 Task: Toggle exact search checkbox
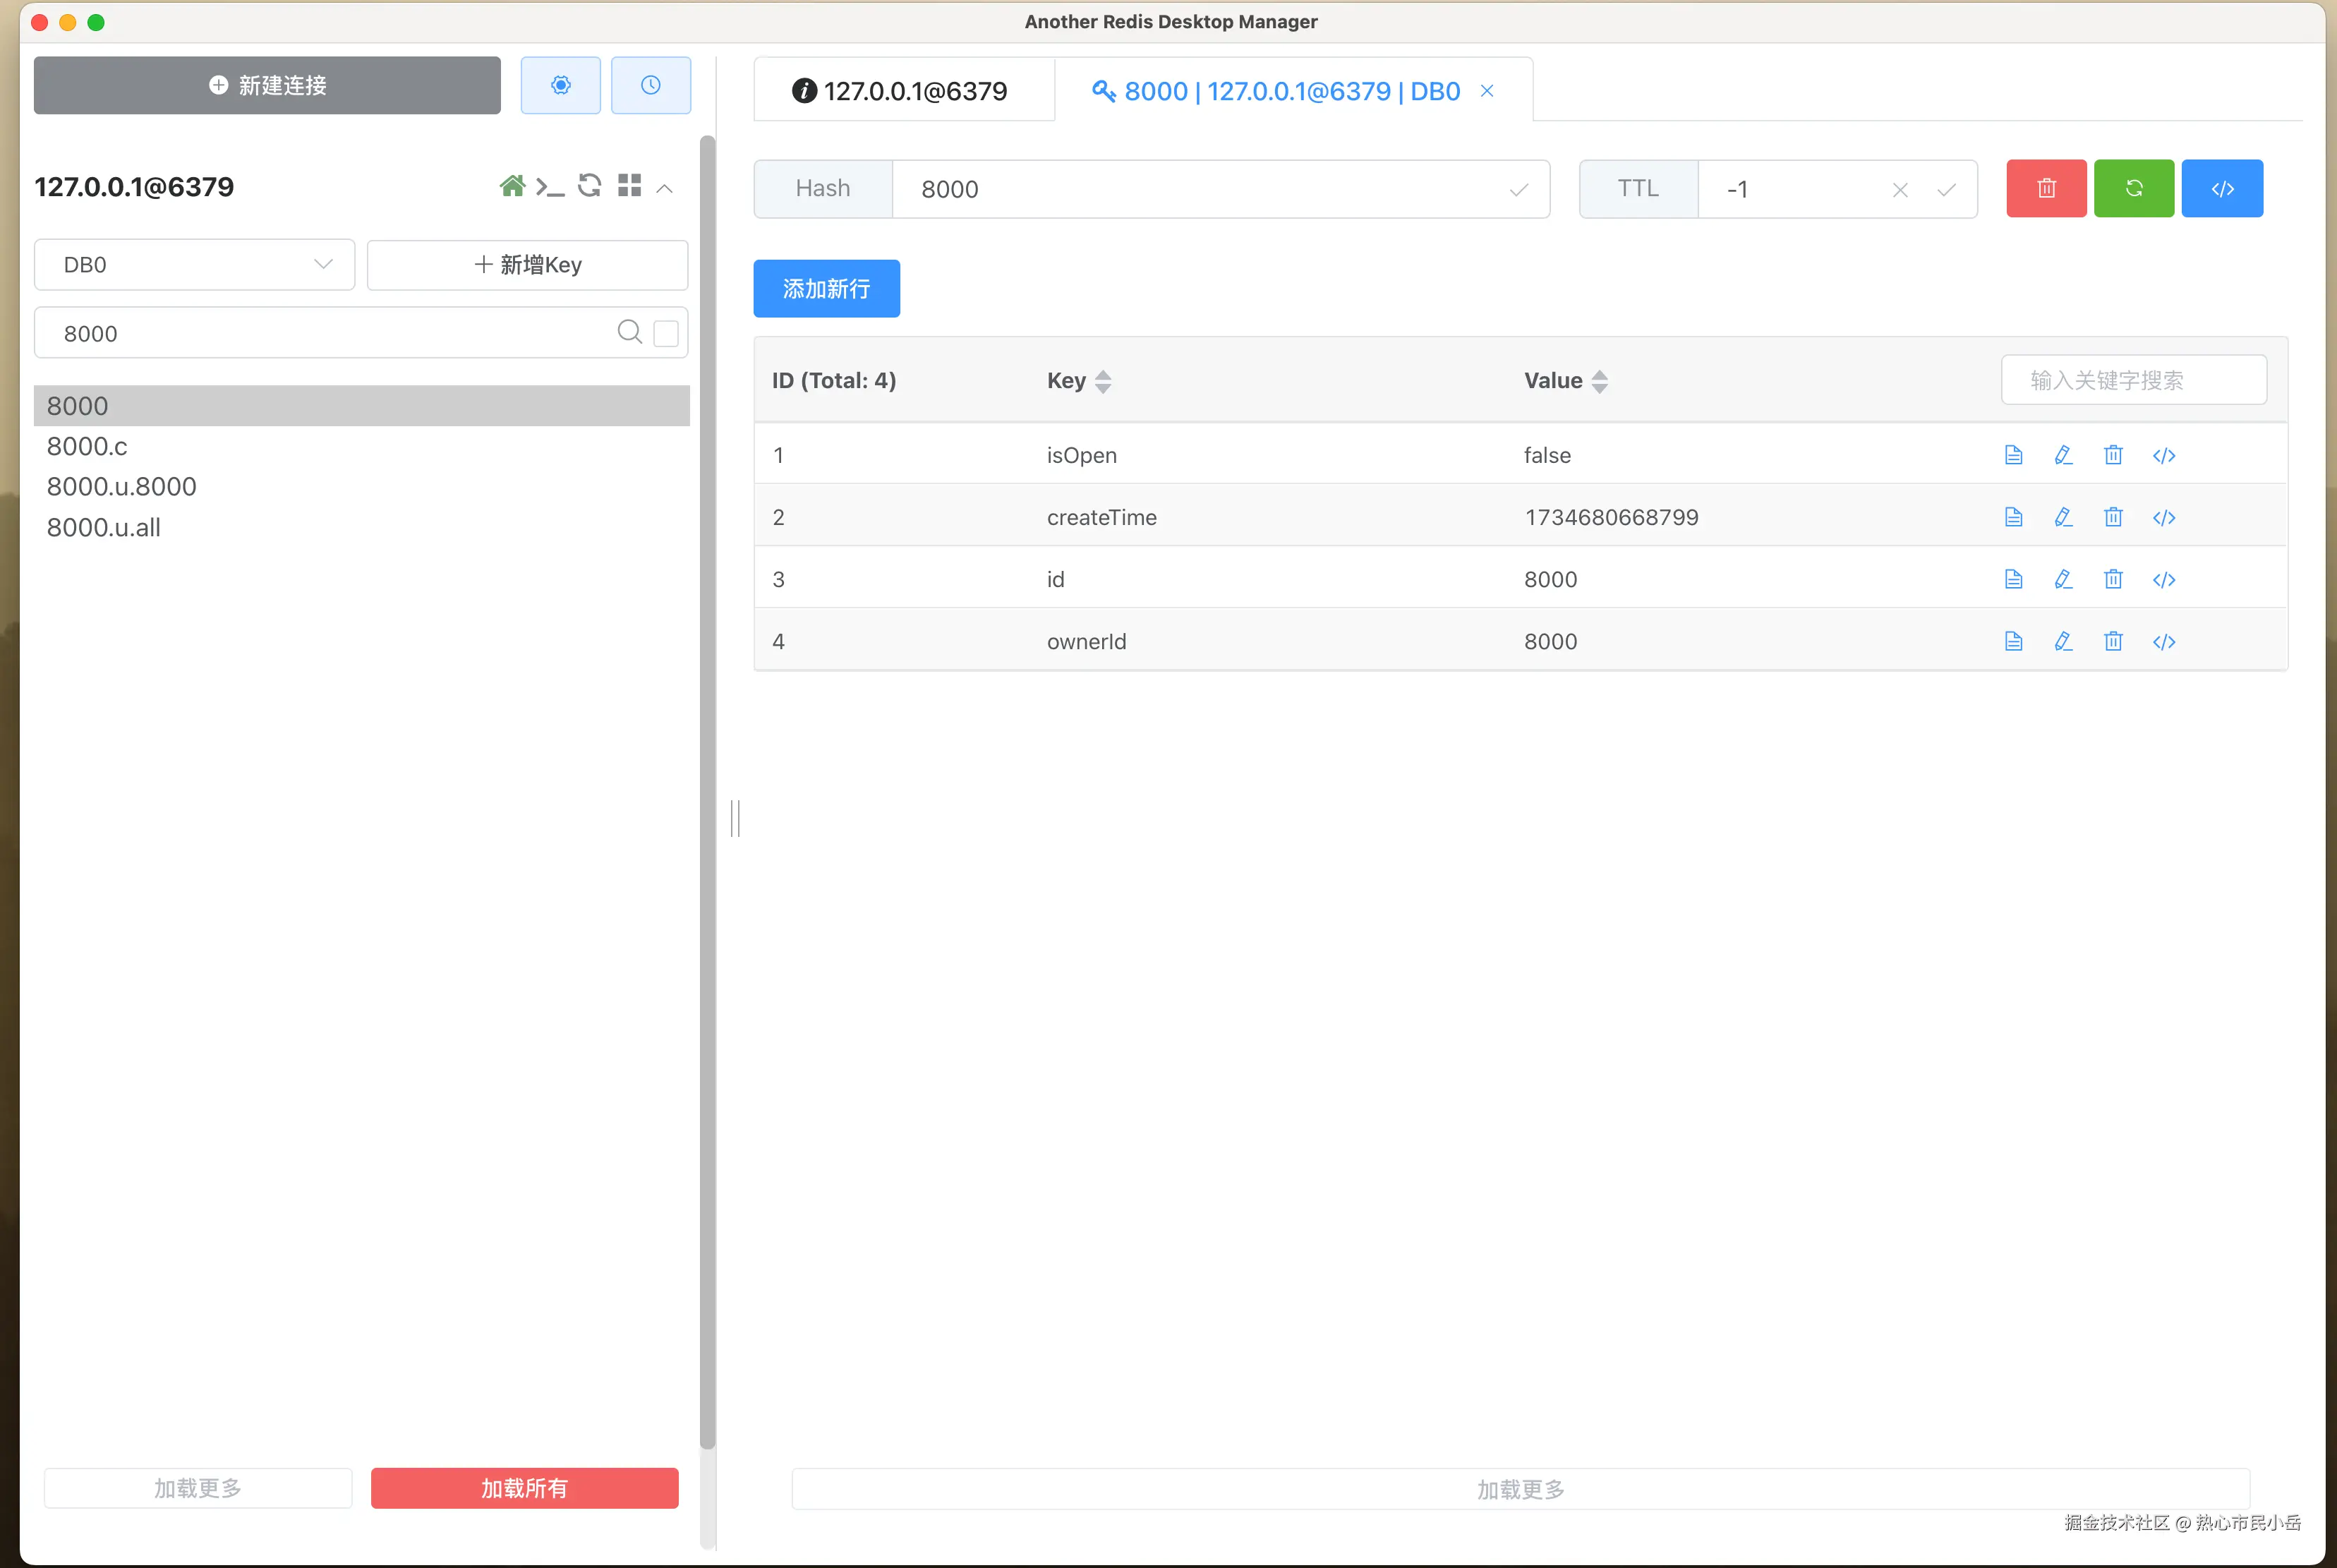(x=666, y=333)
